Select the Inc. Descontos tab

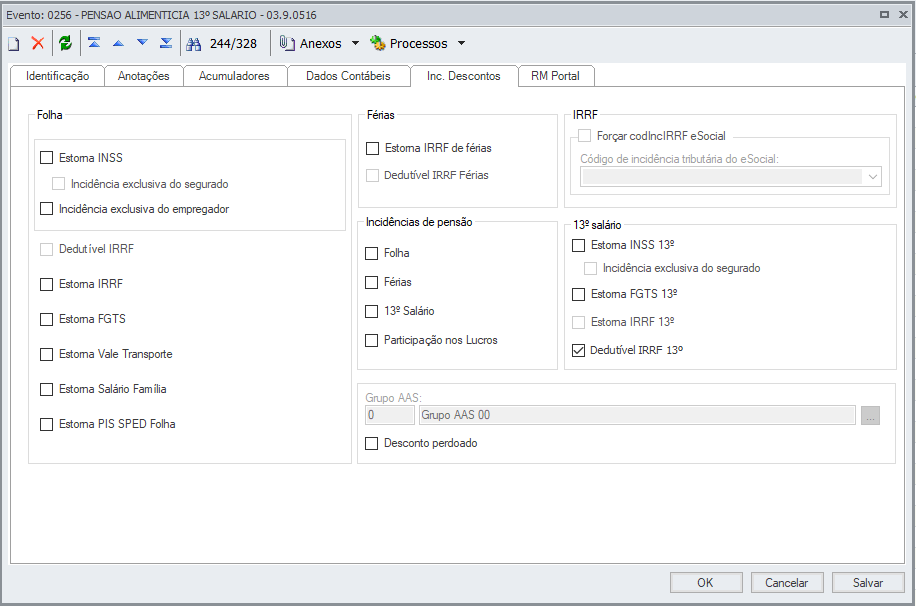[464, 76]
